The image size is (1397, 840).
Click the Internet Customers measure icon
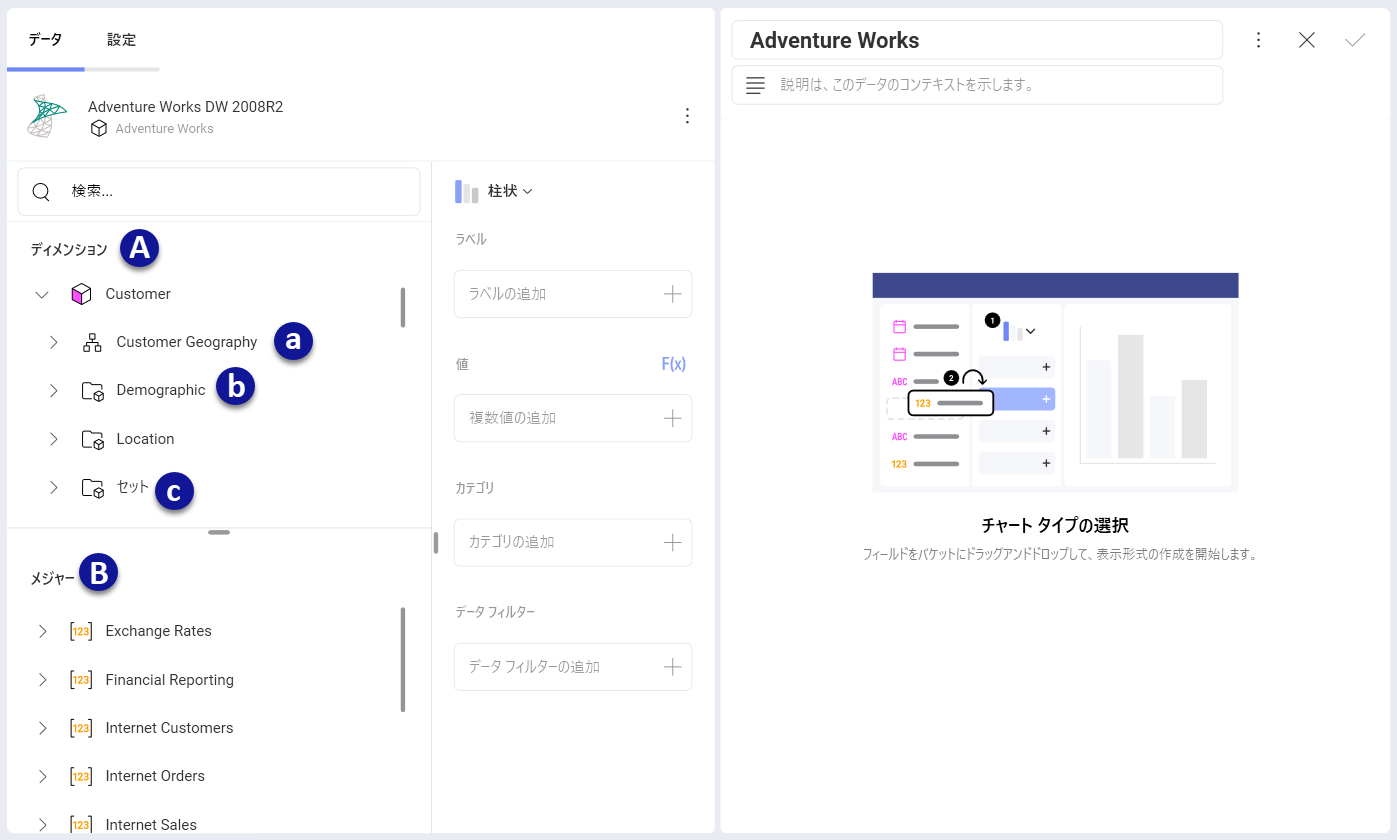pyautogui.click(x=82, y=728)
